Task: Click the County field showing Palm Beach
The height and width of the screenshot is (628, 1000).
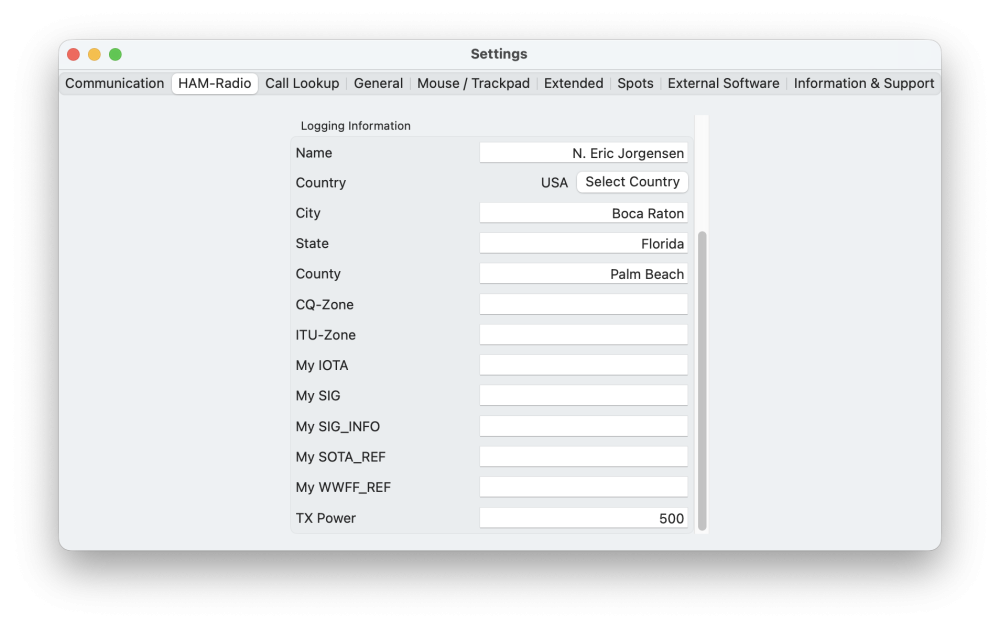Action: point(583,273)
